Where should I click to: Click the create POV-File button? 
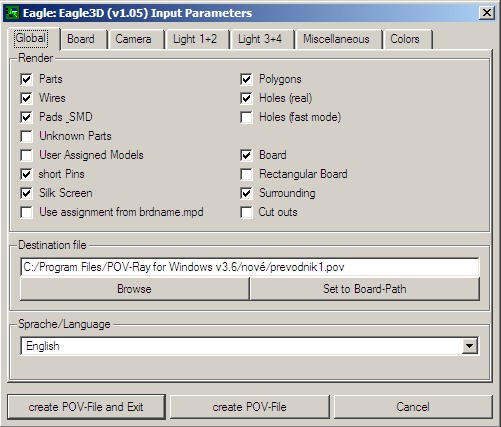(x=250, y=407)
